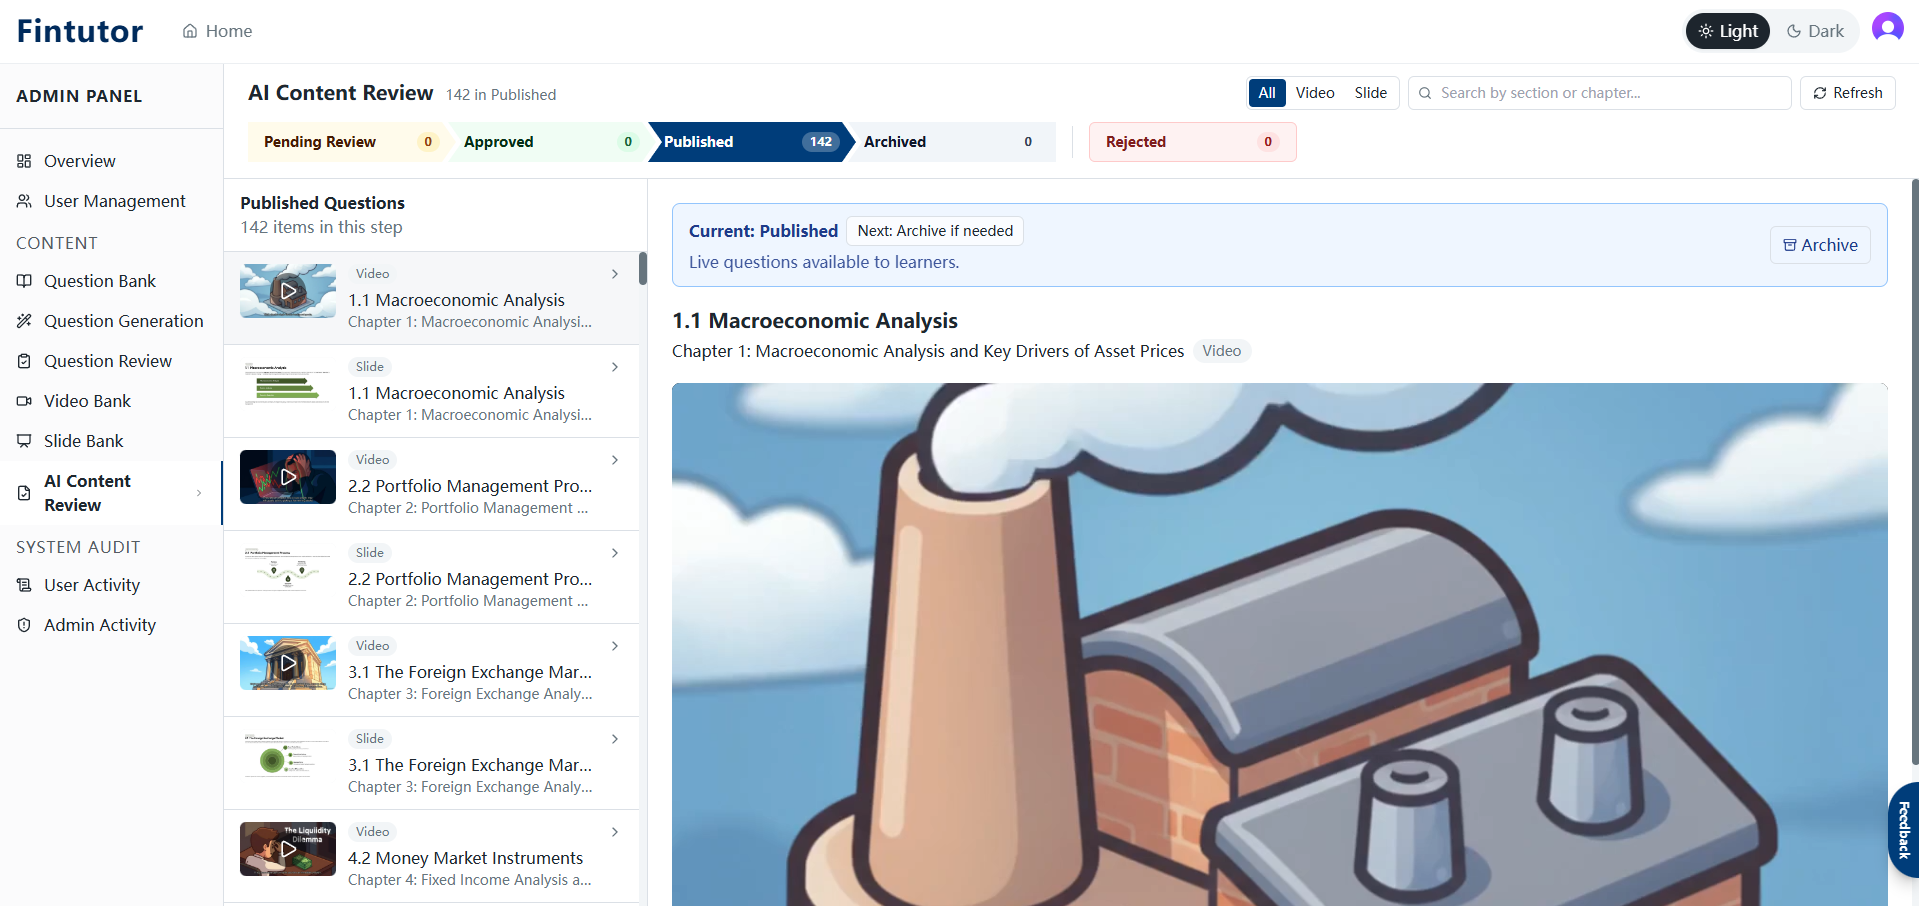This screenshot has width=1919, height=906.
Task: Click the Video Bank camera icon
Action: (x=24, y=401)
